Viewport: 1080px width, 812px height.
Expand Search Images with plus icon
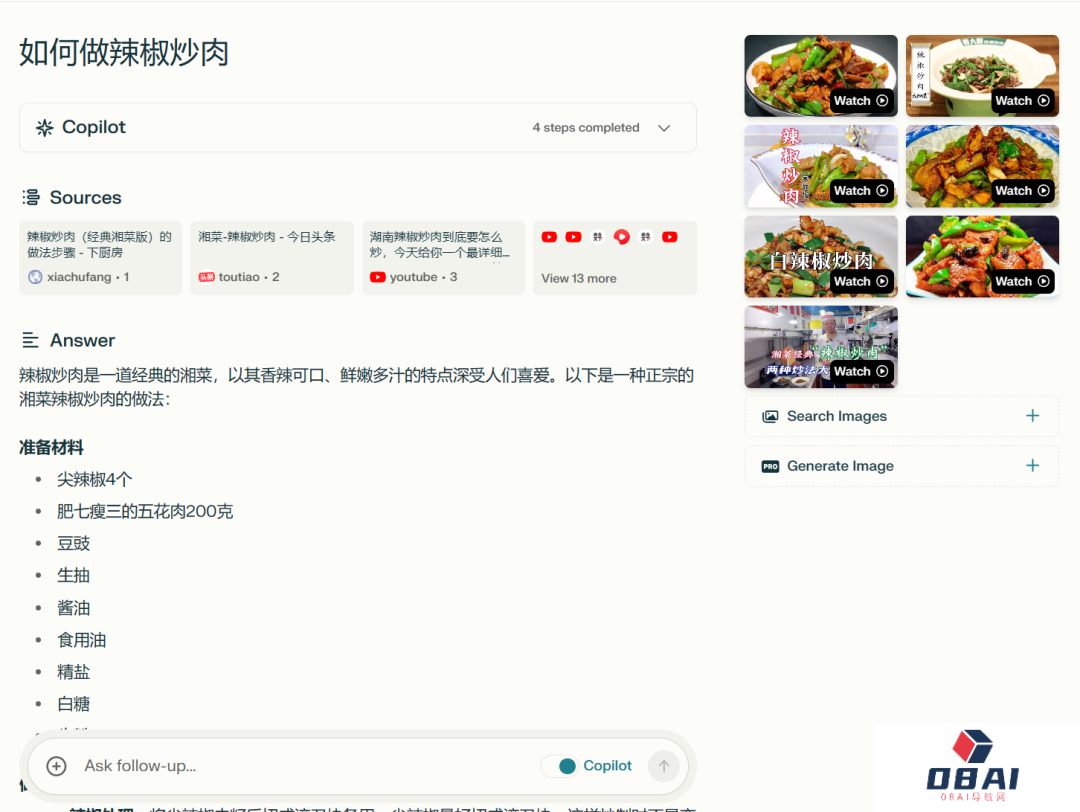coord(1032,416)
